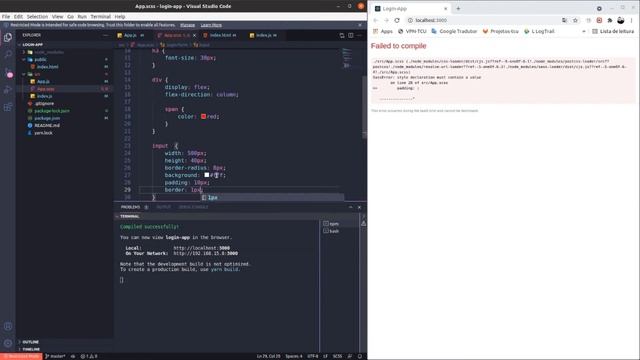
Task: Switch to the App.js editor tab
Action: 131,36
